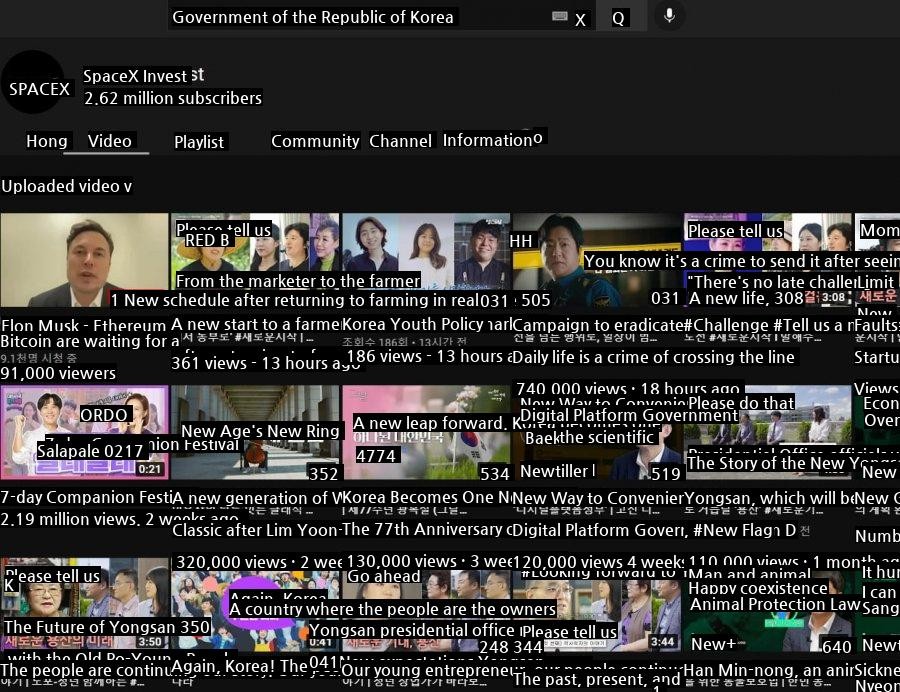This screenshot has height=692, width=900.
Task: Play the police officer crime campaign thumbnail
Action: point(596,259)
